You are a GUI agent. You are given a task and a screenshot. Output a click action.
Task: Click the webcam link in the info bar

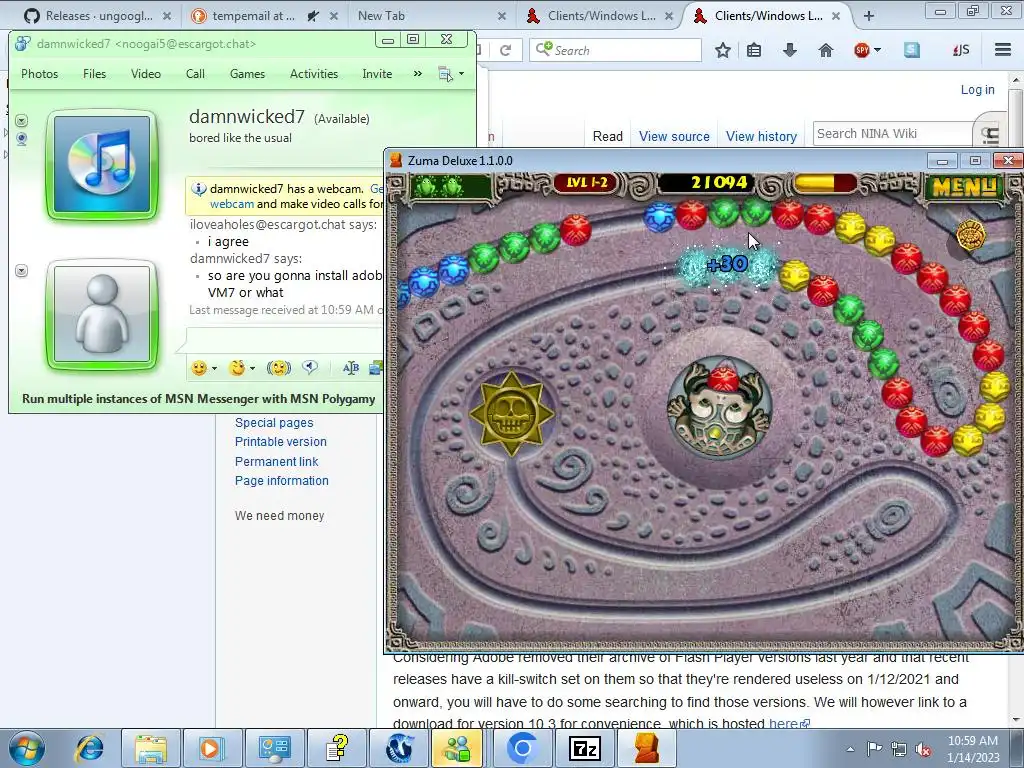232,204
